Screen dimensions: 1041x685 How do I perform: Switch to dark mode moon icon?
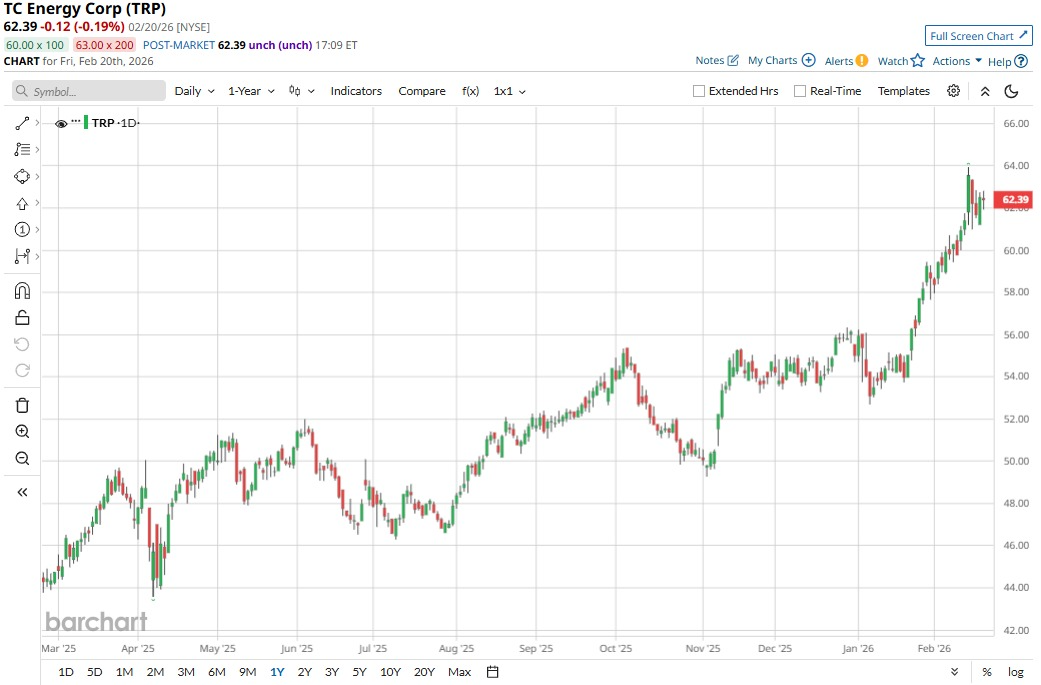click(1011, 91)
